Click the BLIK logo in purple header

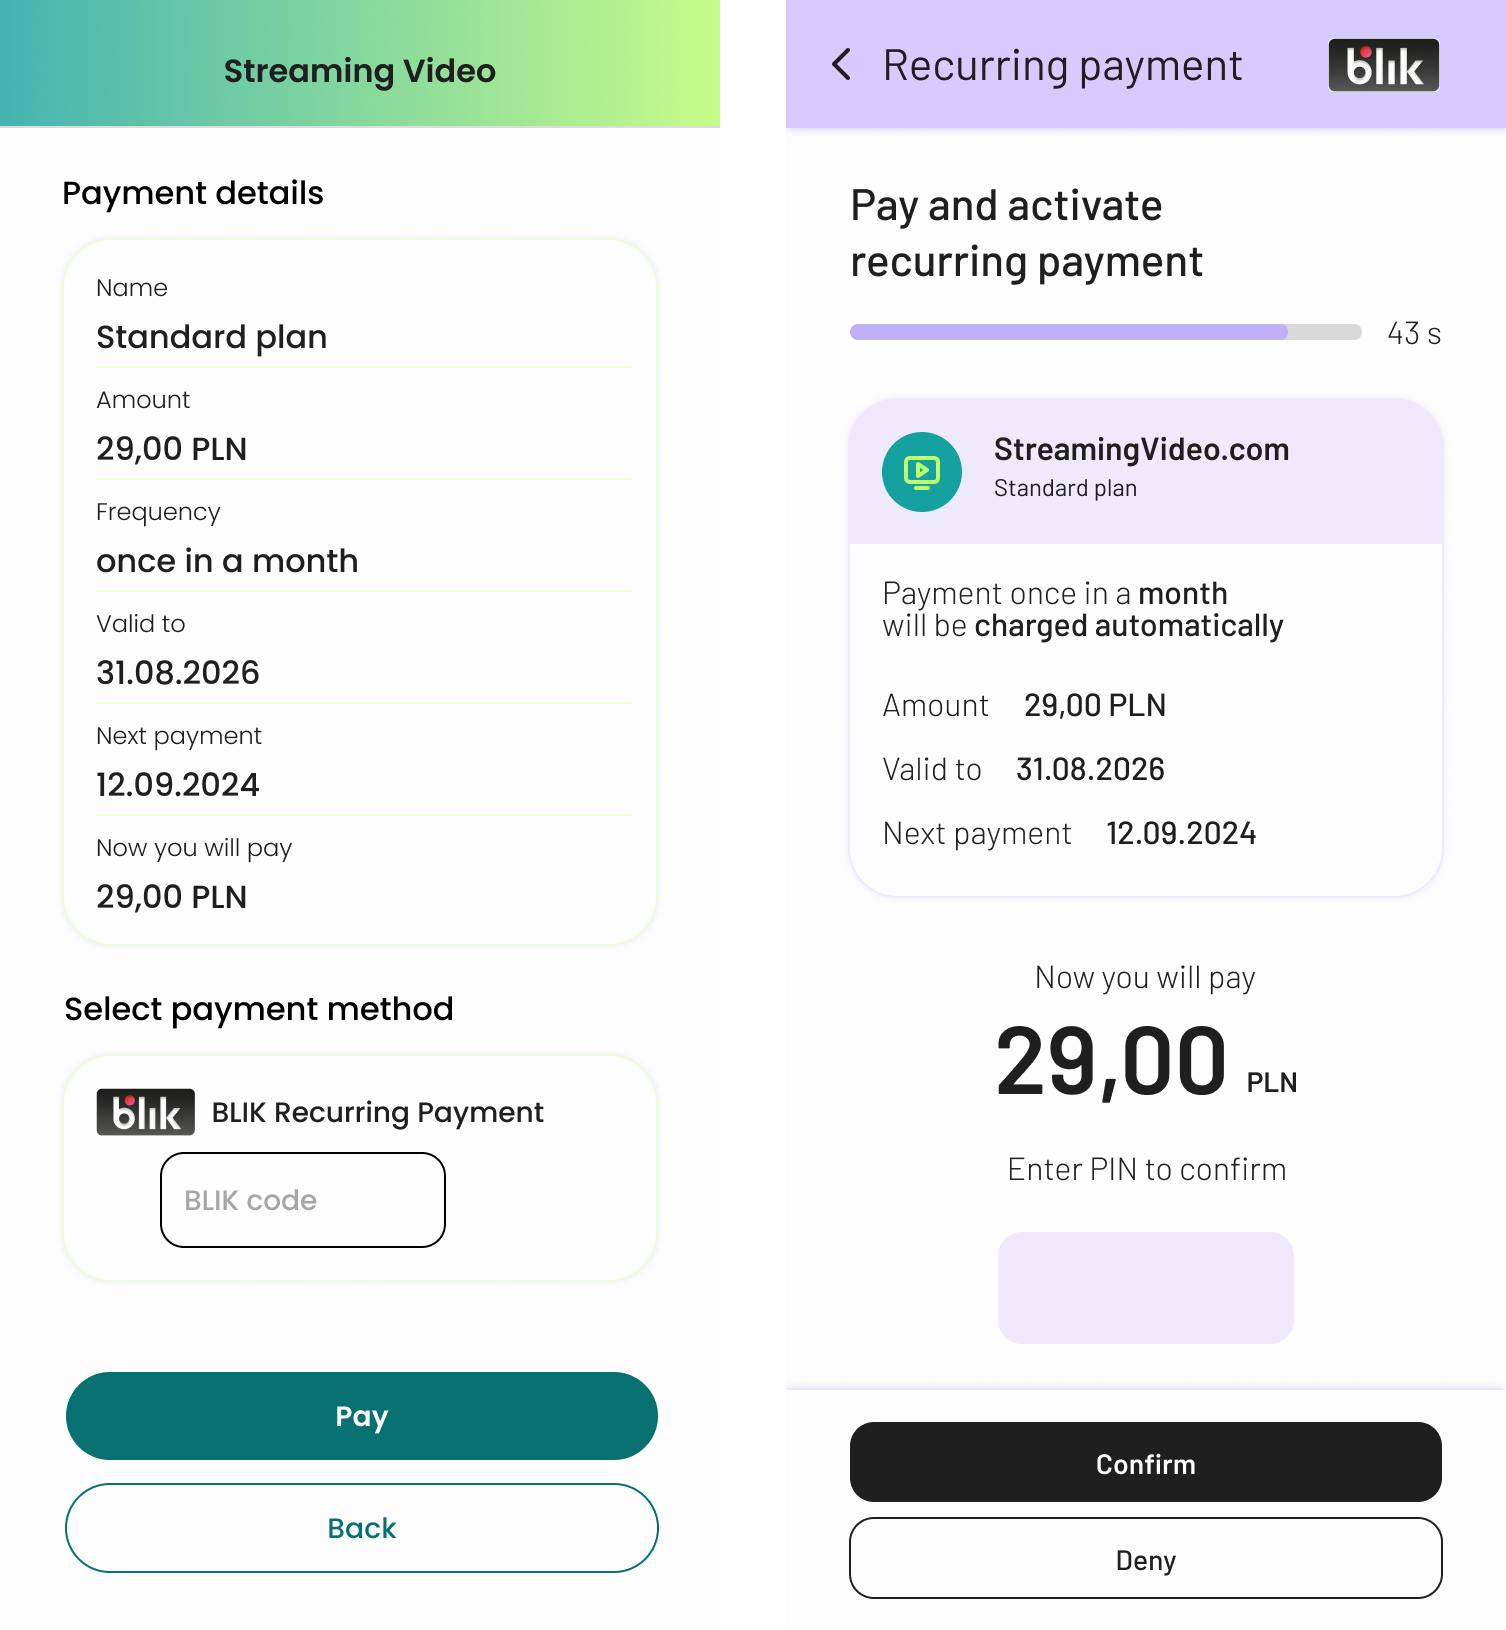point(1383,65)
